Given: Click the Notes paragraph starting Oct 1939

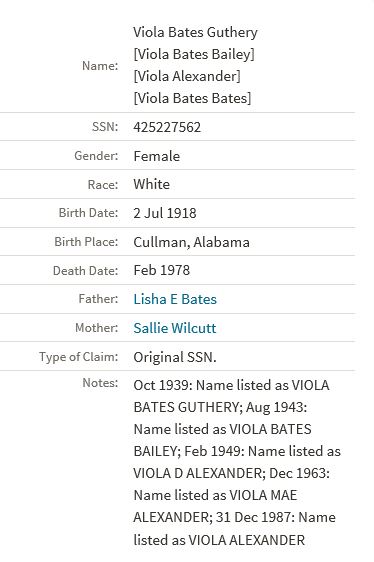Looking at the screenshot, I should [237, 462].
